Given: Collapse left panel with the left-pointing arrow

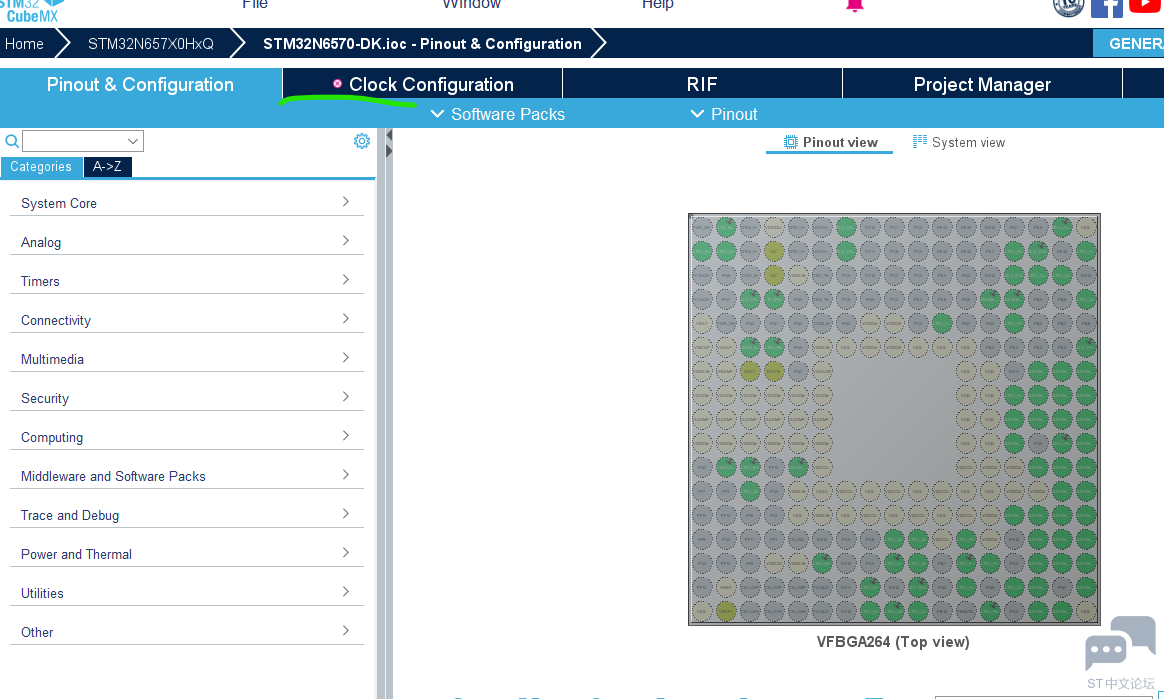Looking at the screenshot, I should (x=389, y=136).
